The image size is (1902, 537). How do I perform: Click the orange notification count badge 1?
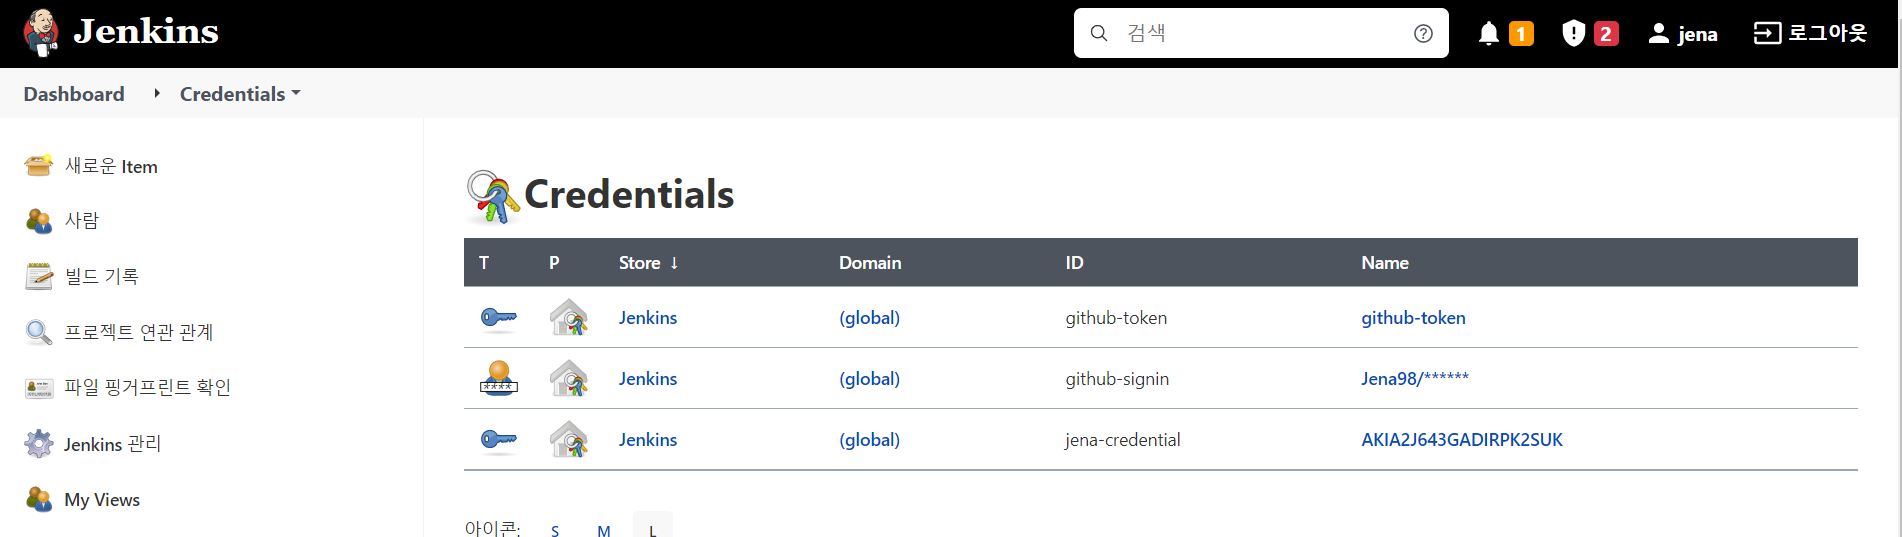point(1521,34)
